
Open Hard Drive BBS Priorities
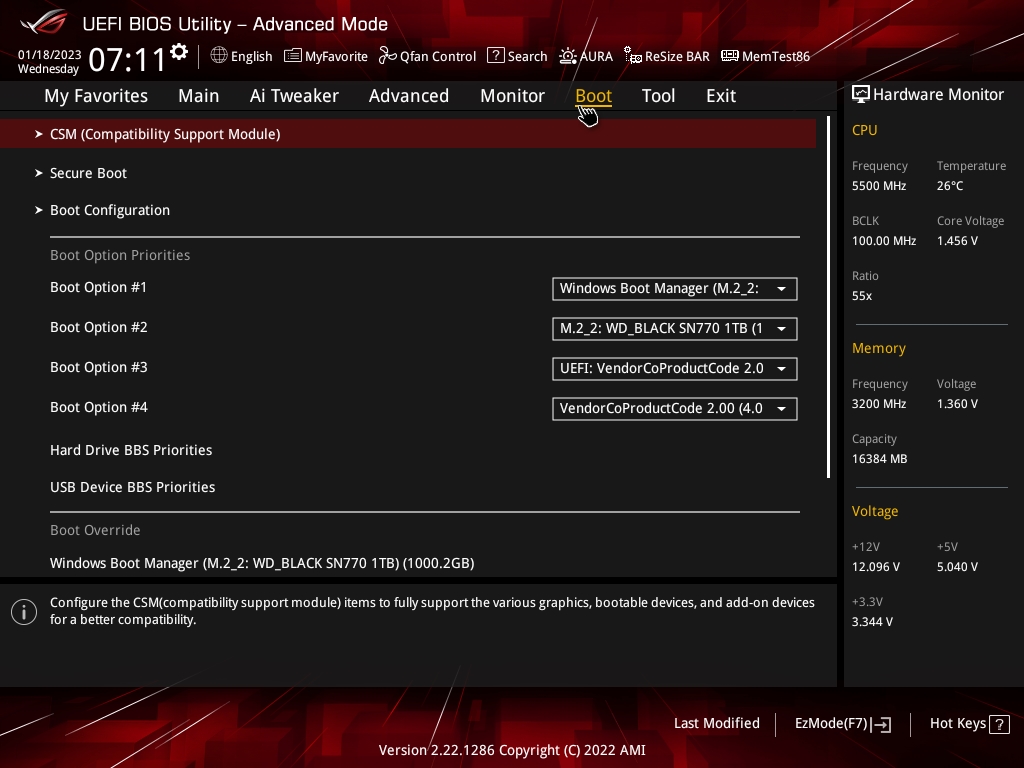click(131, 450)
